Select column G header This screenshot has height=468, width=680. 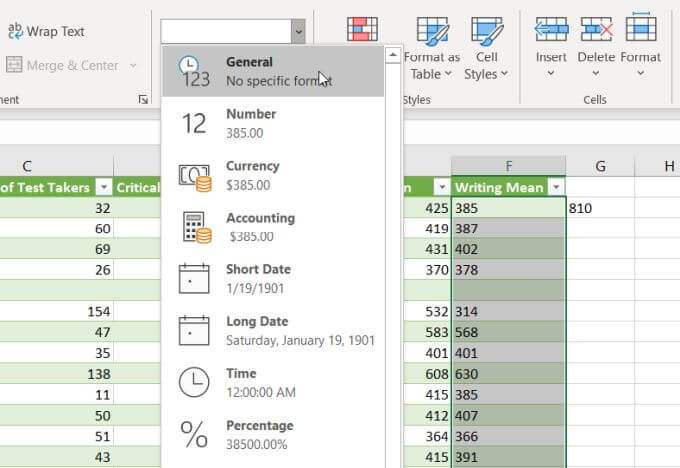click(600, 166)
